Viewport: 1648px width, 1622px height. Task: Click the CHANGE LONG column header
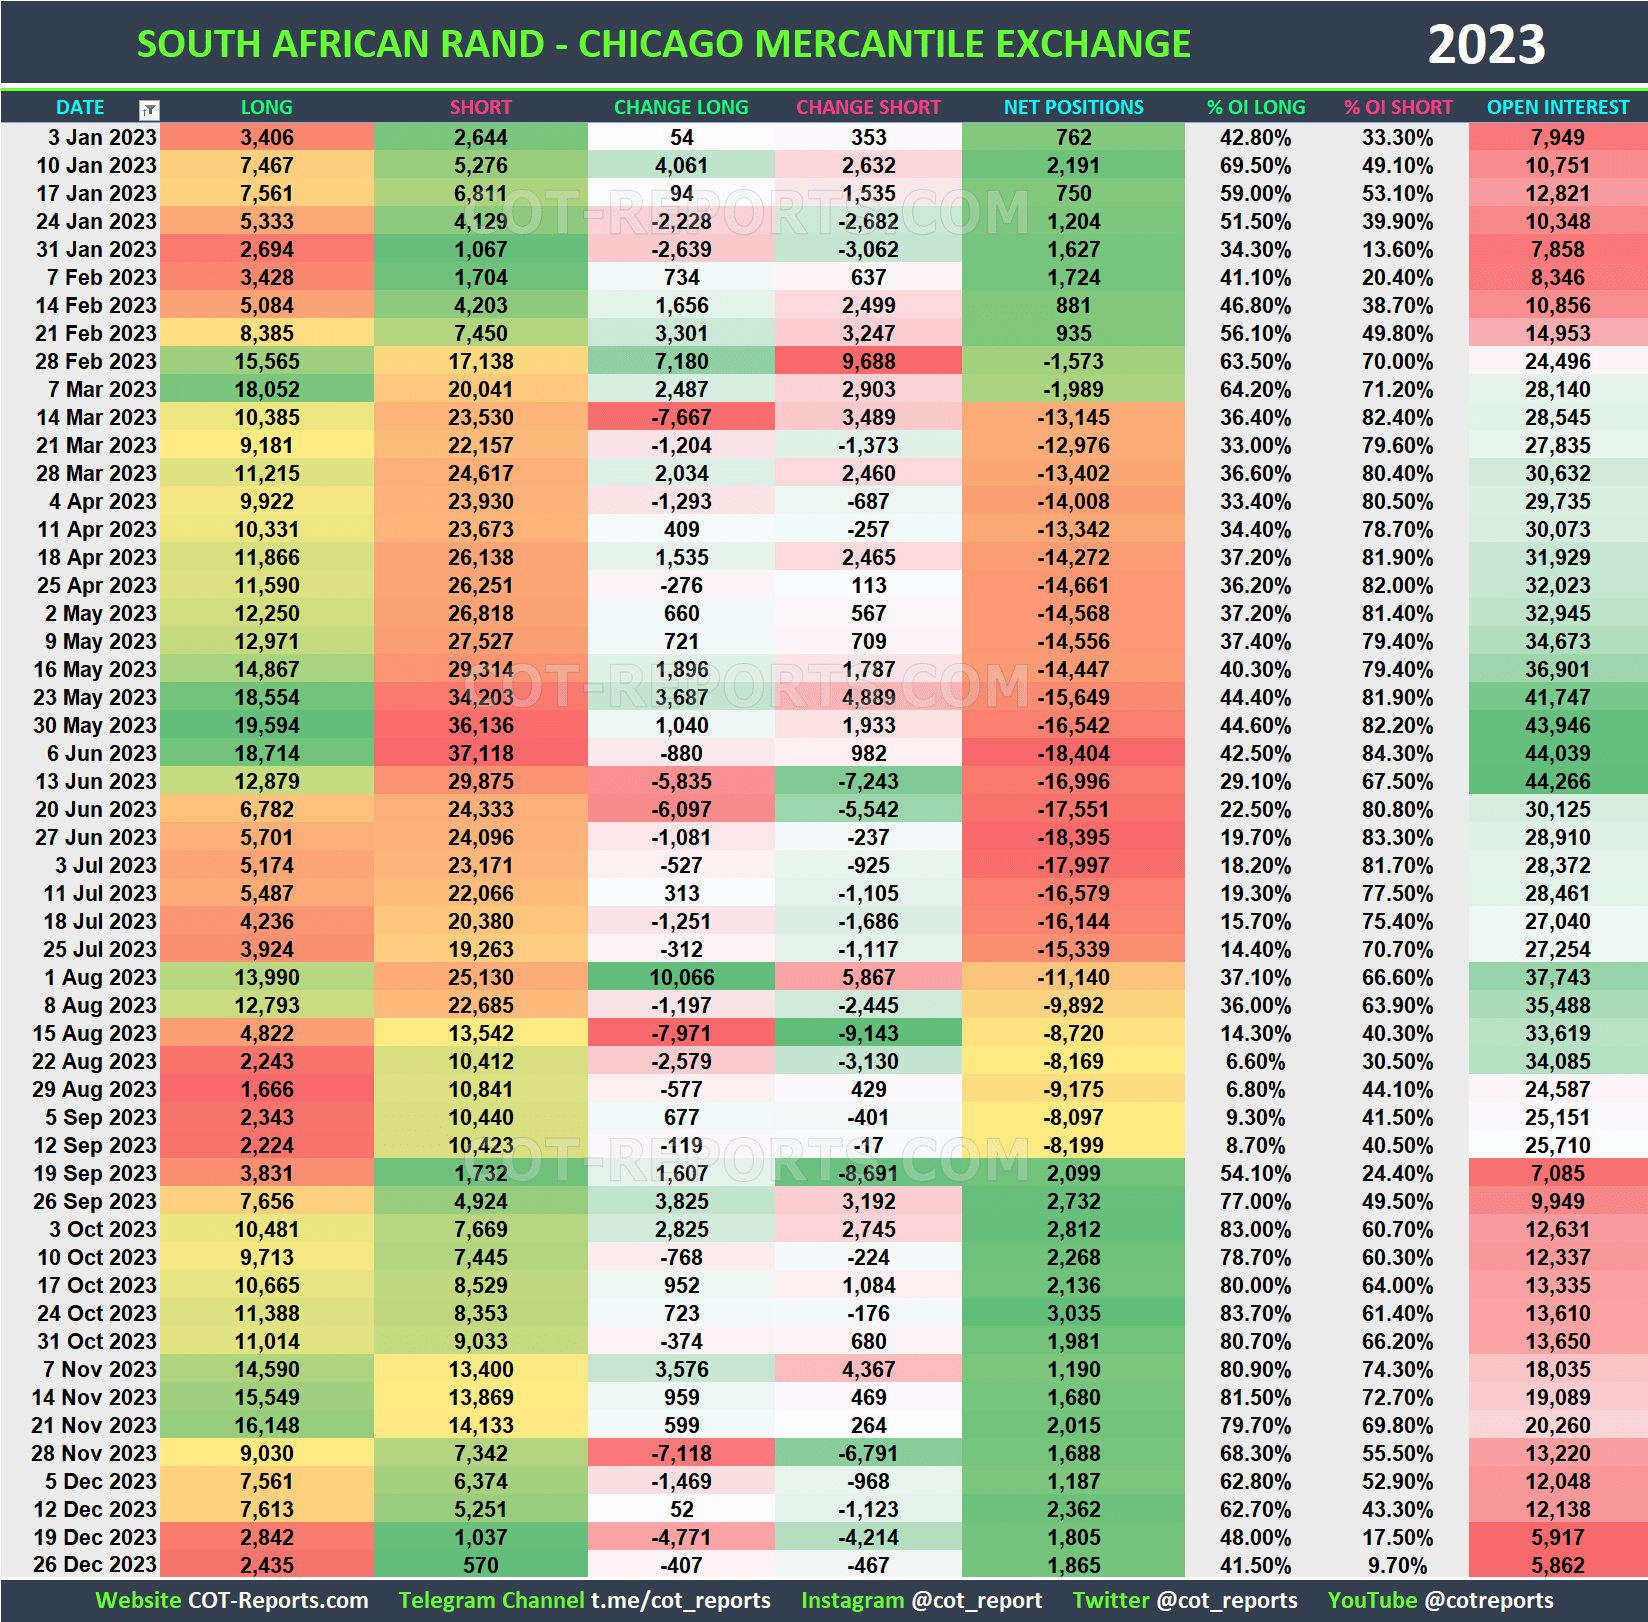[x=682, y=107]
